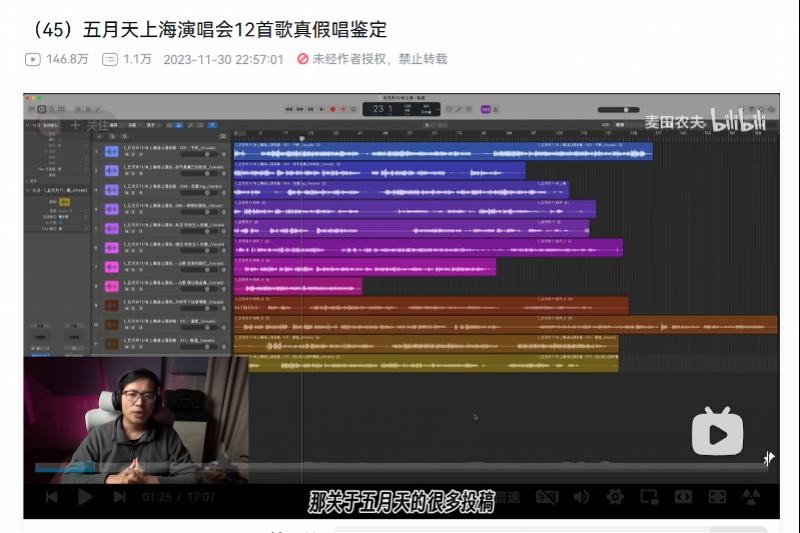
Task: Mute the first audio track with M
Action: tap(126, 155)
